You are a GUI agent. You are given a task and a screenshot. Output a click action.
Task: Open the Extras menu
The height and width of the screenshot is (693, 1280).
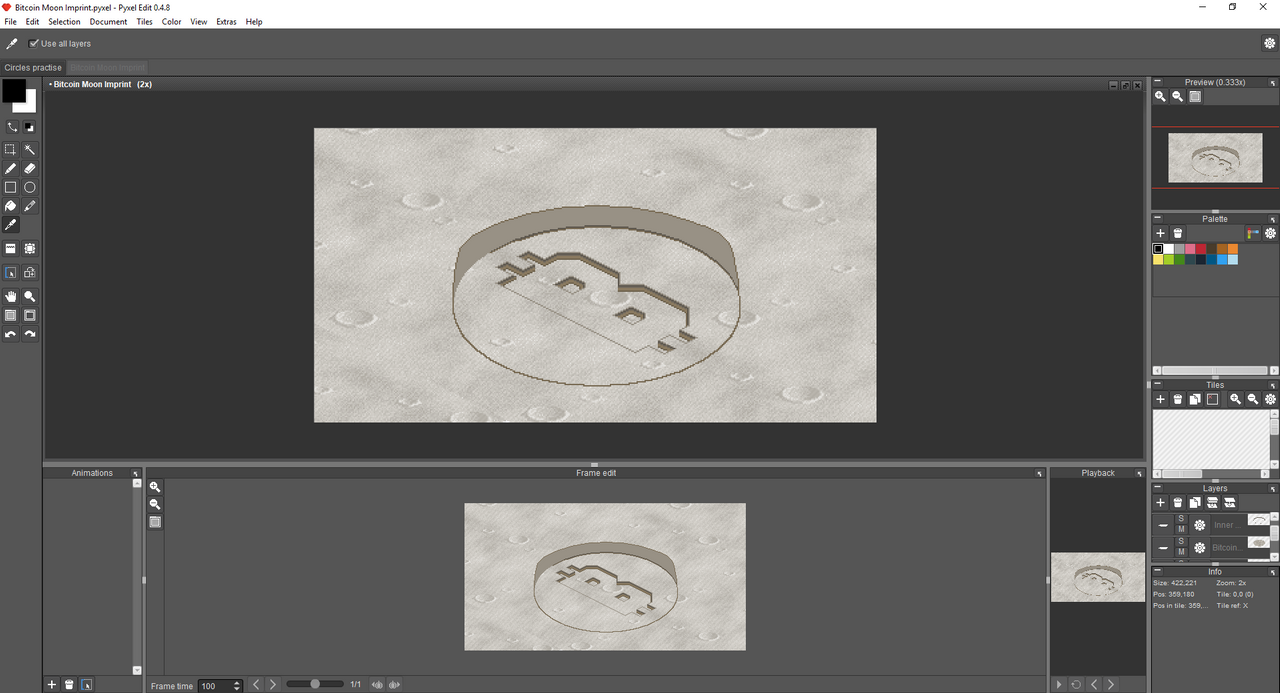point(226,21)
